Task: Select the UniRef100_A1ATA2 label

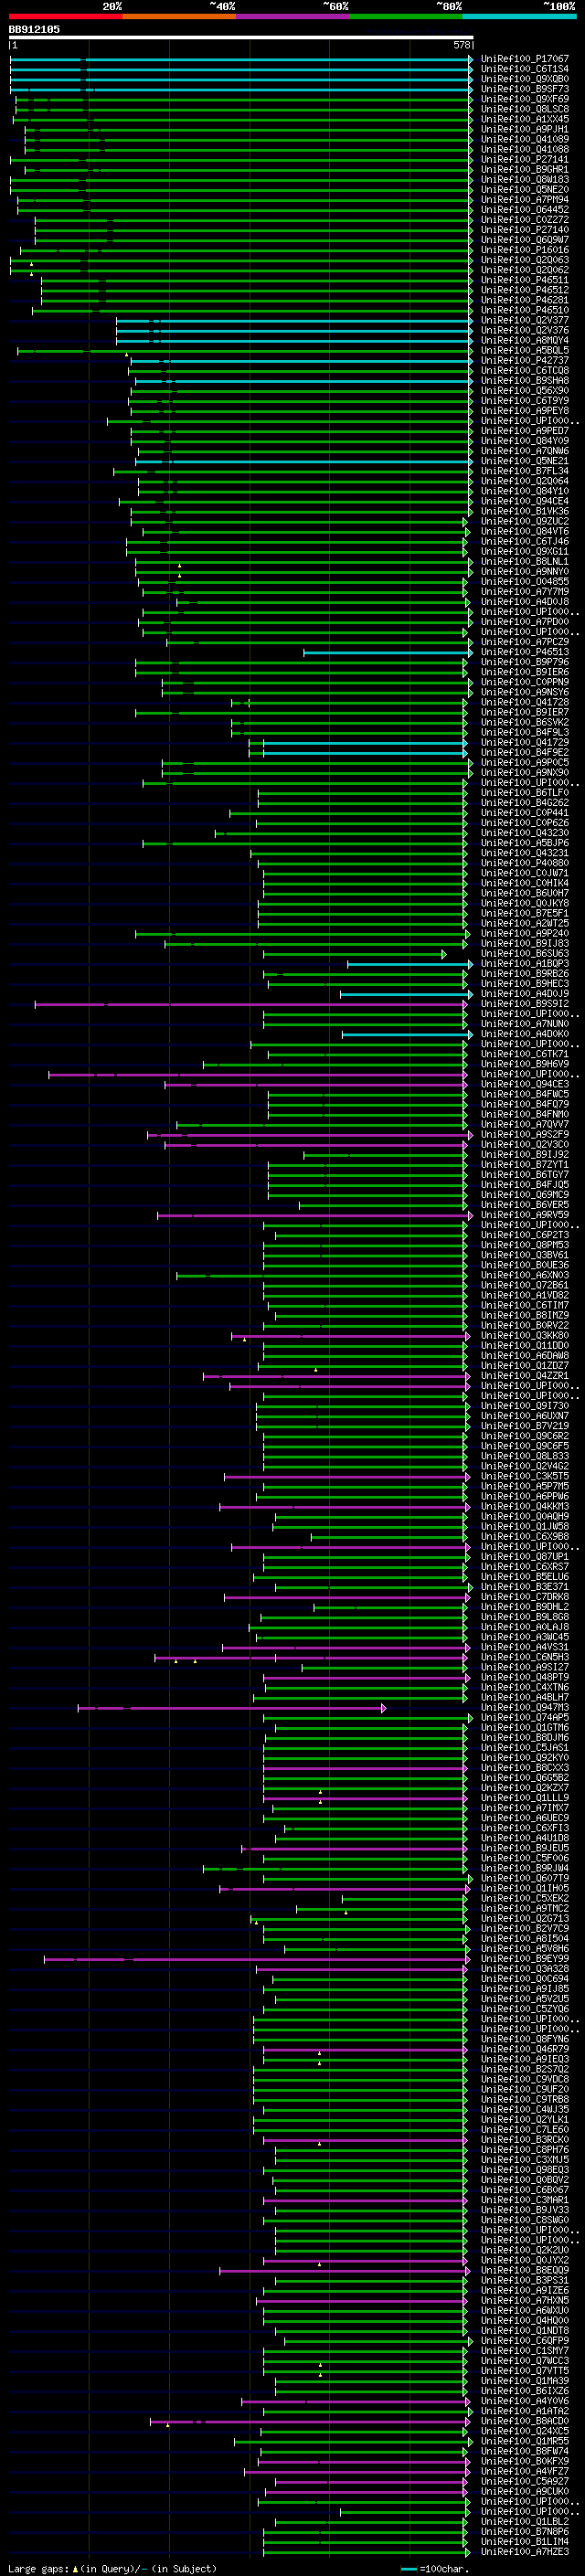Action: pos(525,2411)
